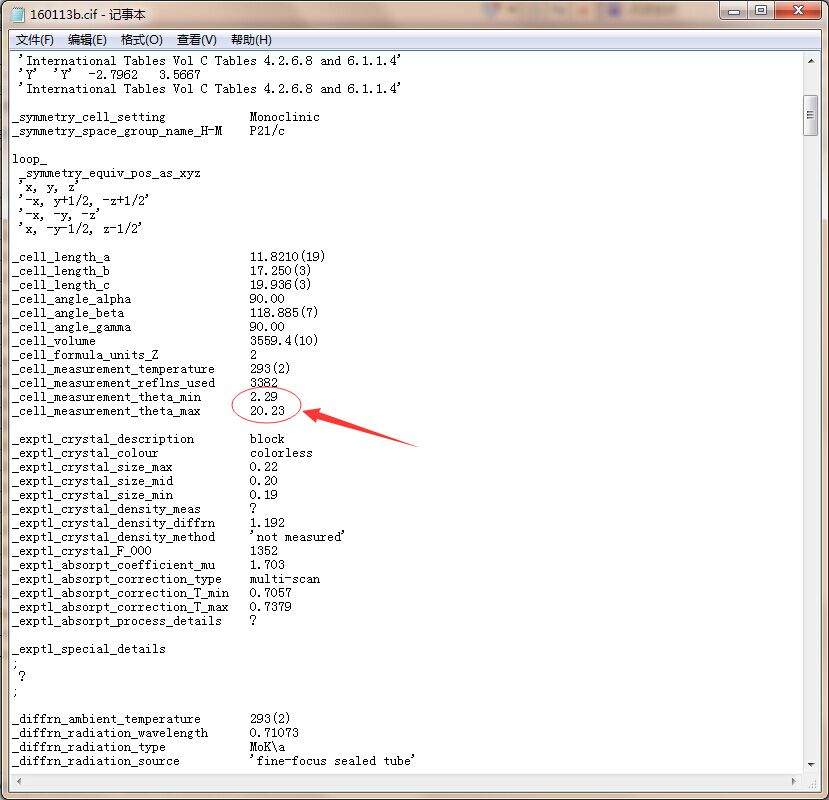Click the text '_symmetry_cell_setting'

coord(89,117)
